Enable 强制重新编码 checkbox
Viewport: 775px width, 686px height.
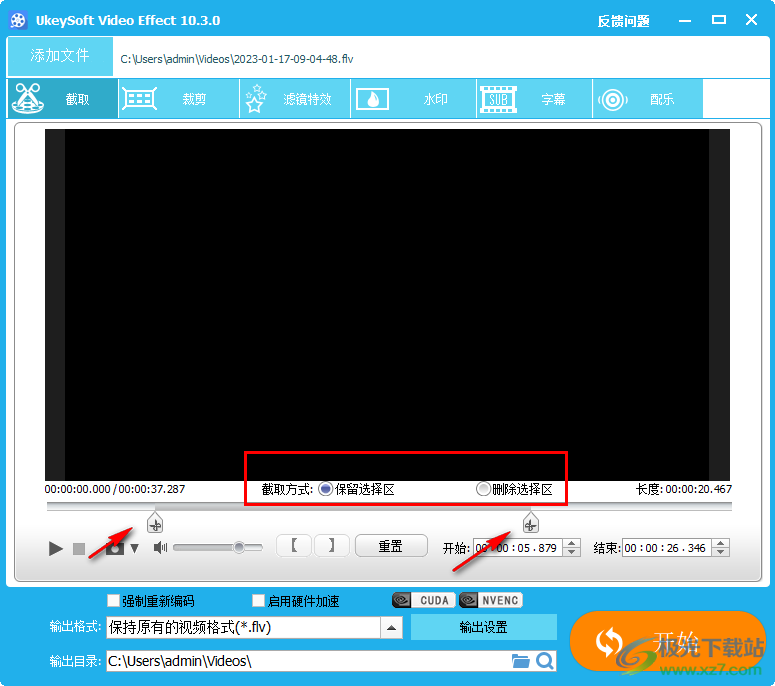(x=114, y=600)
